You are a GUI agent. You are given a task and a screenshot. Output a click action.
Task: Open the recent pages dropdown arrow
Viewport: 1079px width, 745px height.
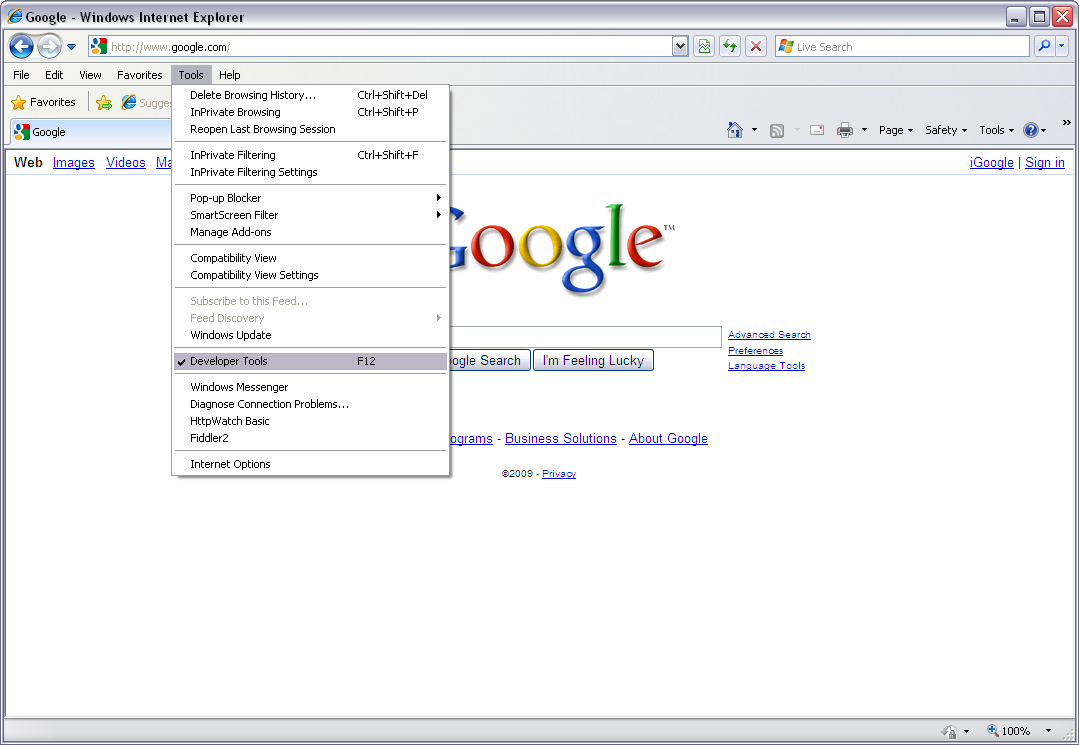(72, 47)
